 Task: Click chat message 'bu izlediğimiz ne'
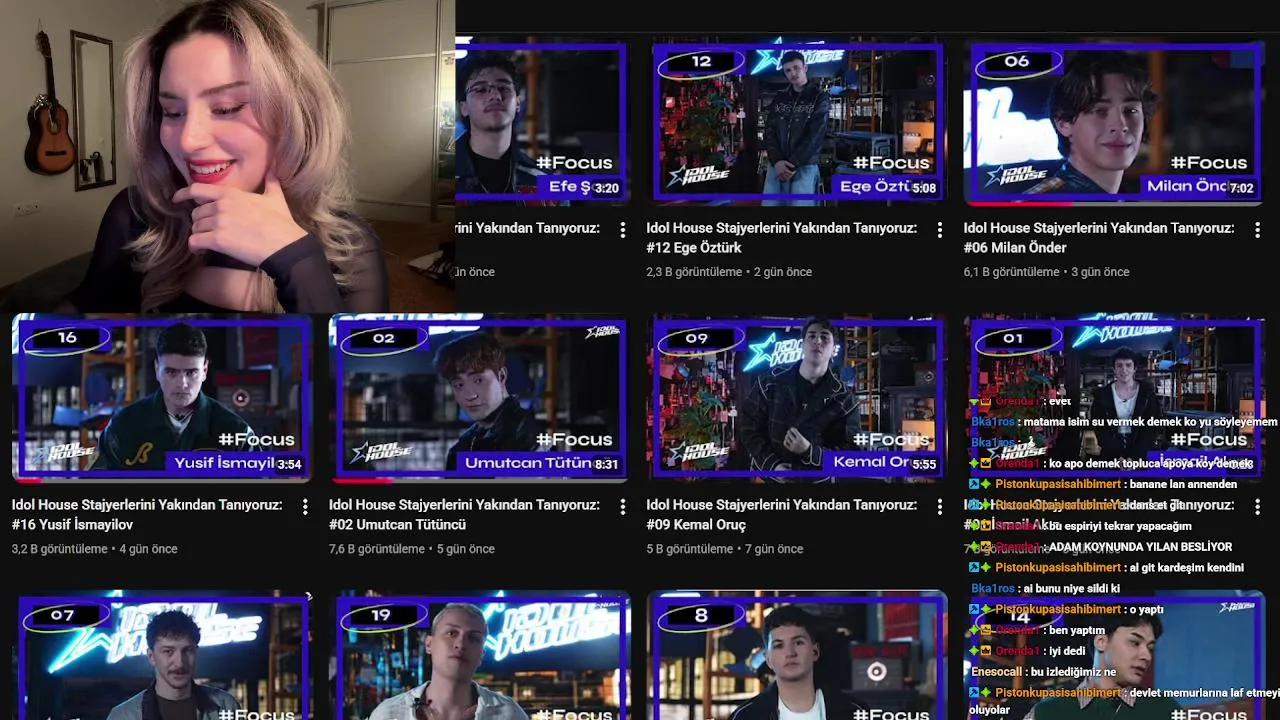[1073, 672]
